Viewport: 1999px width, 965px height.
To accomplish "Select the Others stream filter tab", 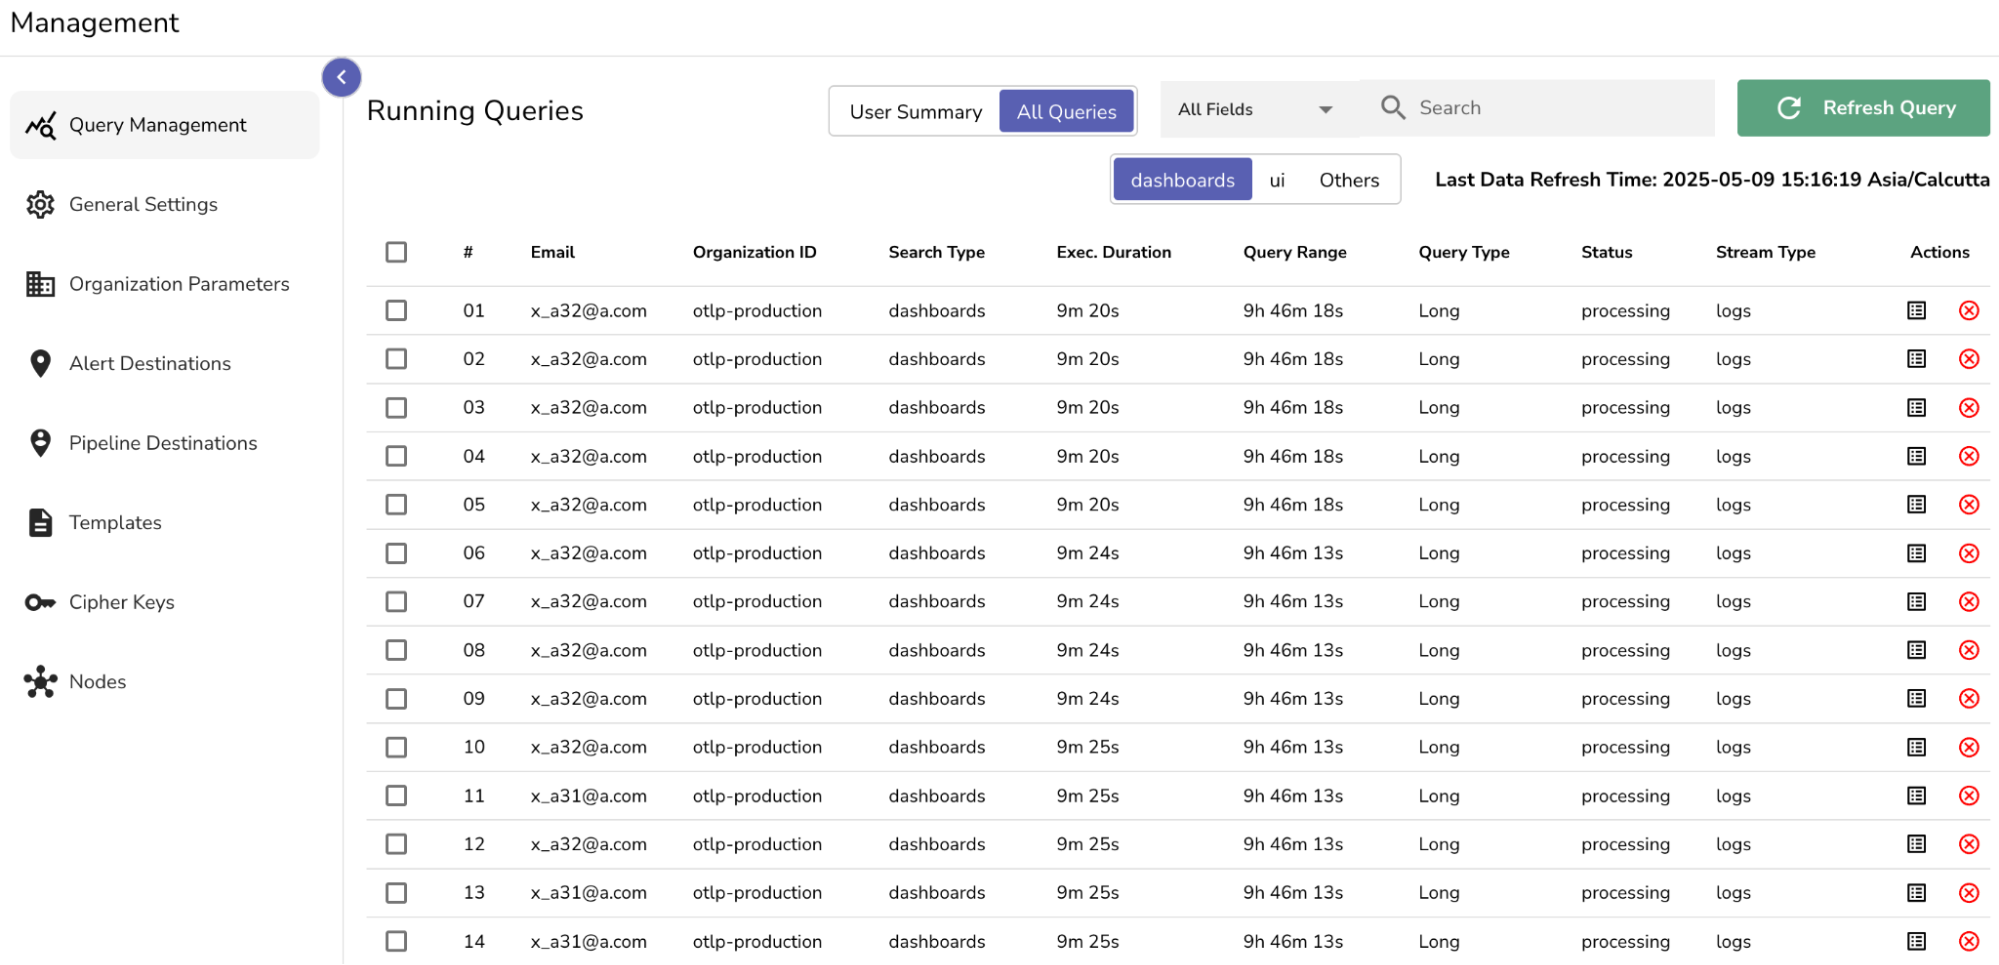I will 1348,179.
